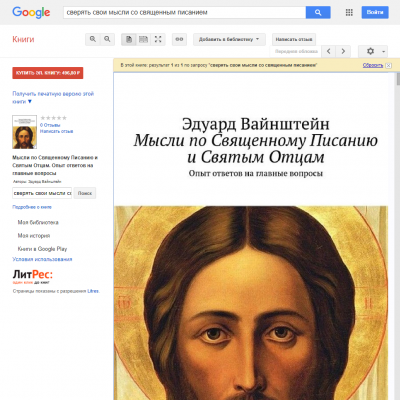Open the 0 Отзывы link
This screenshot has width=400, height=400.
pyautogui.click(x=50, y=125)
